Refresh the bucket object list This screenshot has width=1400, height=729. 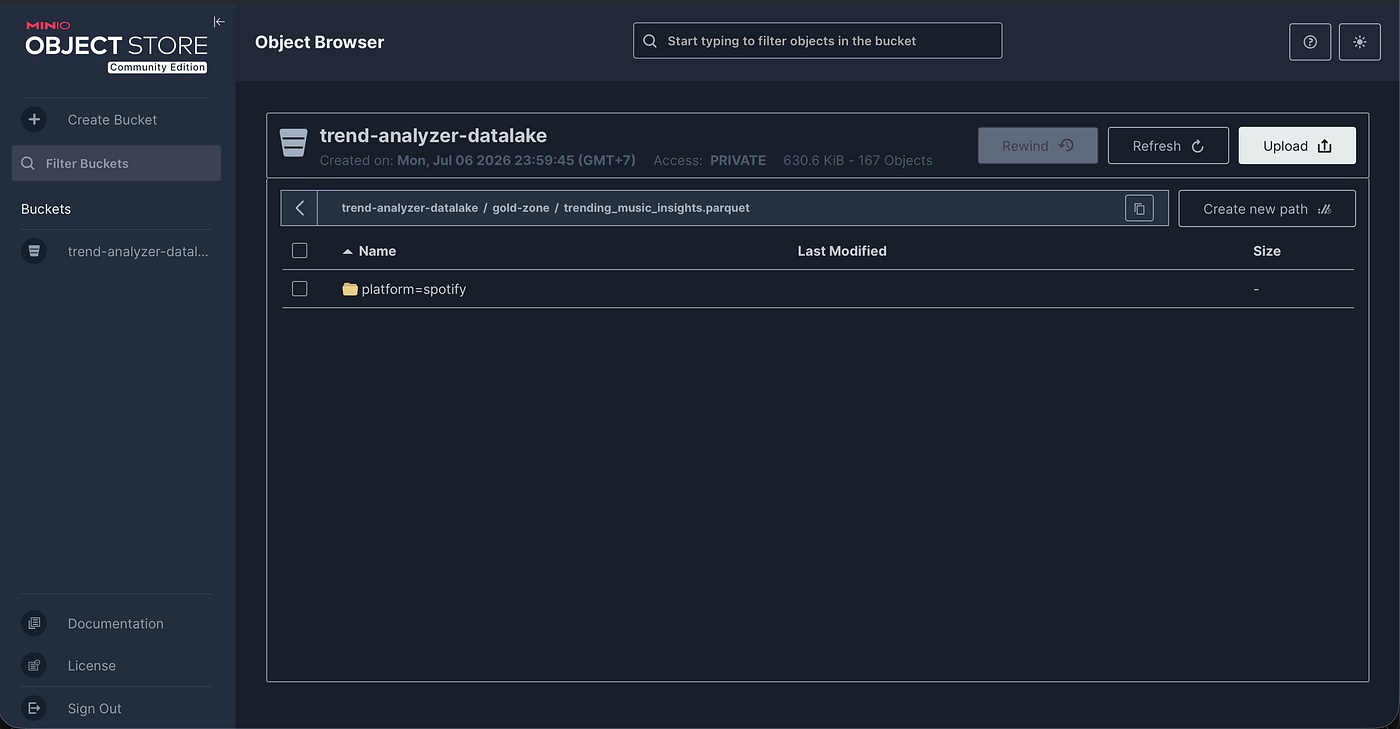click(1168, 145)
